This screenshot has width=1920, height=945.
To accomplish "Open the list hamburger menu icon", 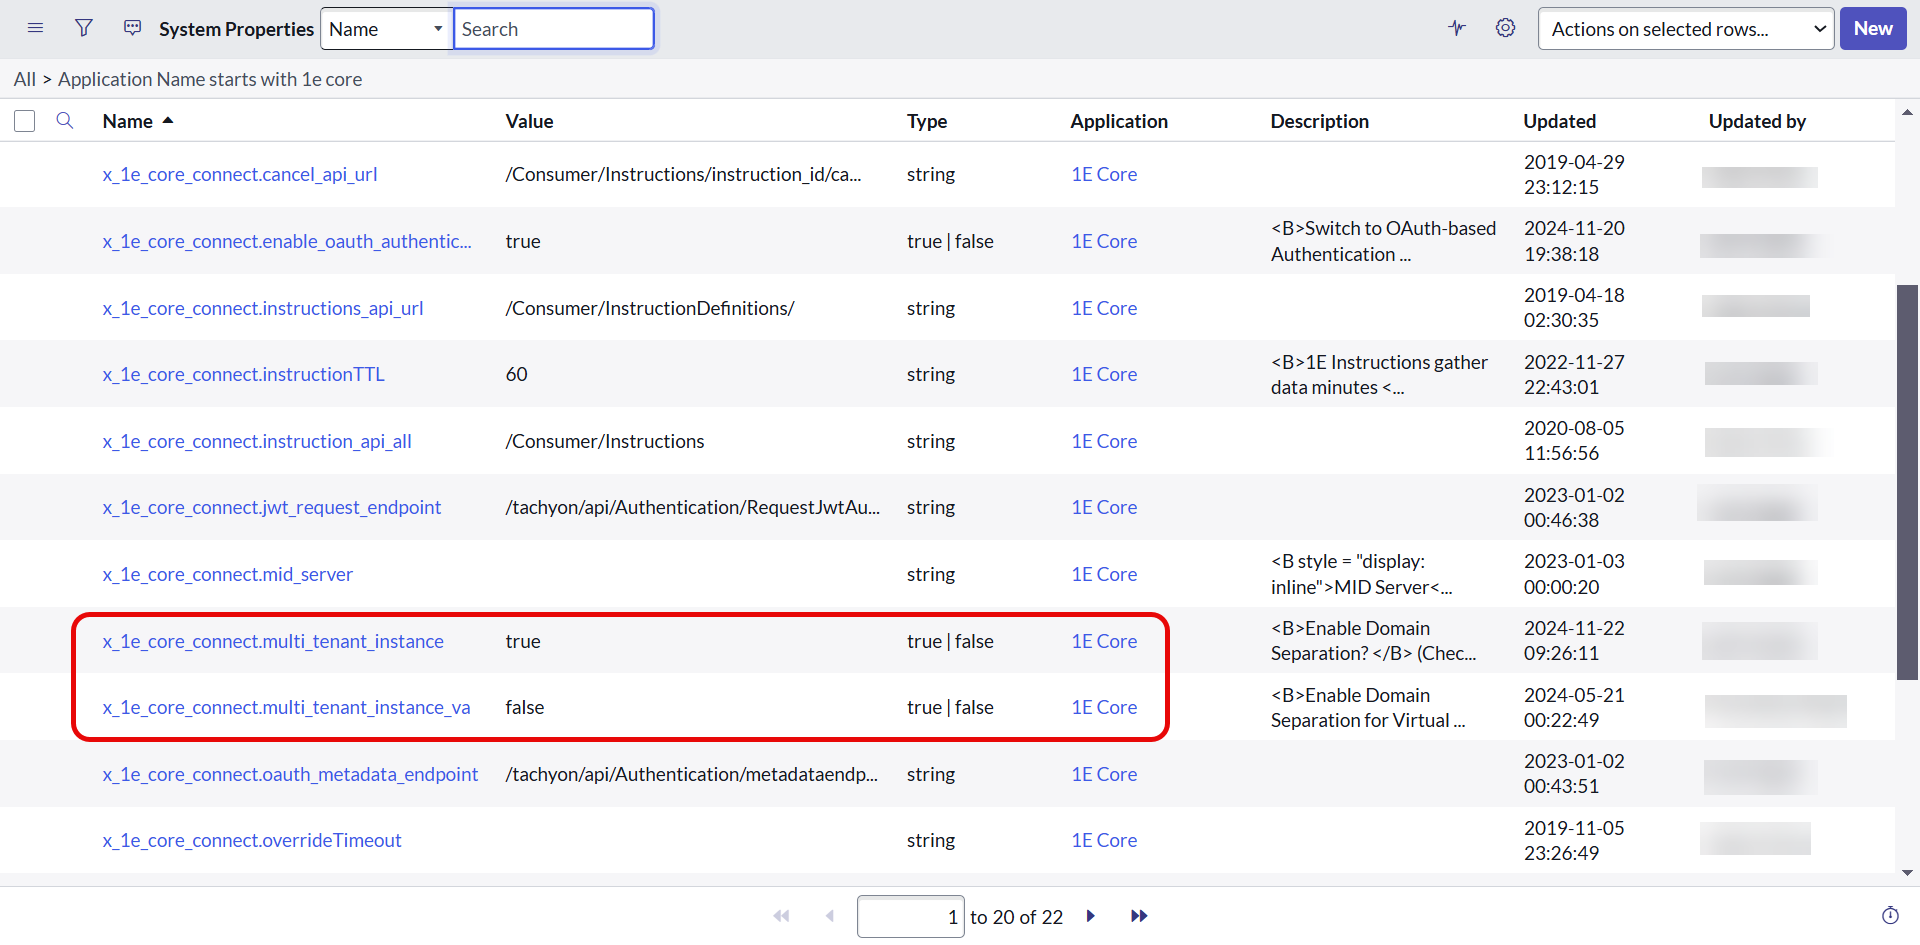I will (35, 28).
